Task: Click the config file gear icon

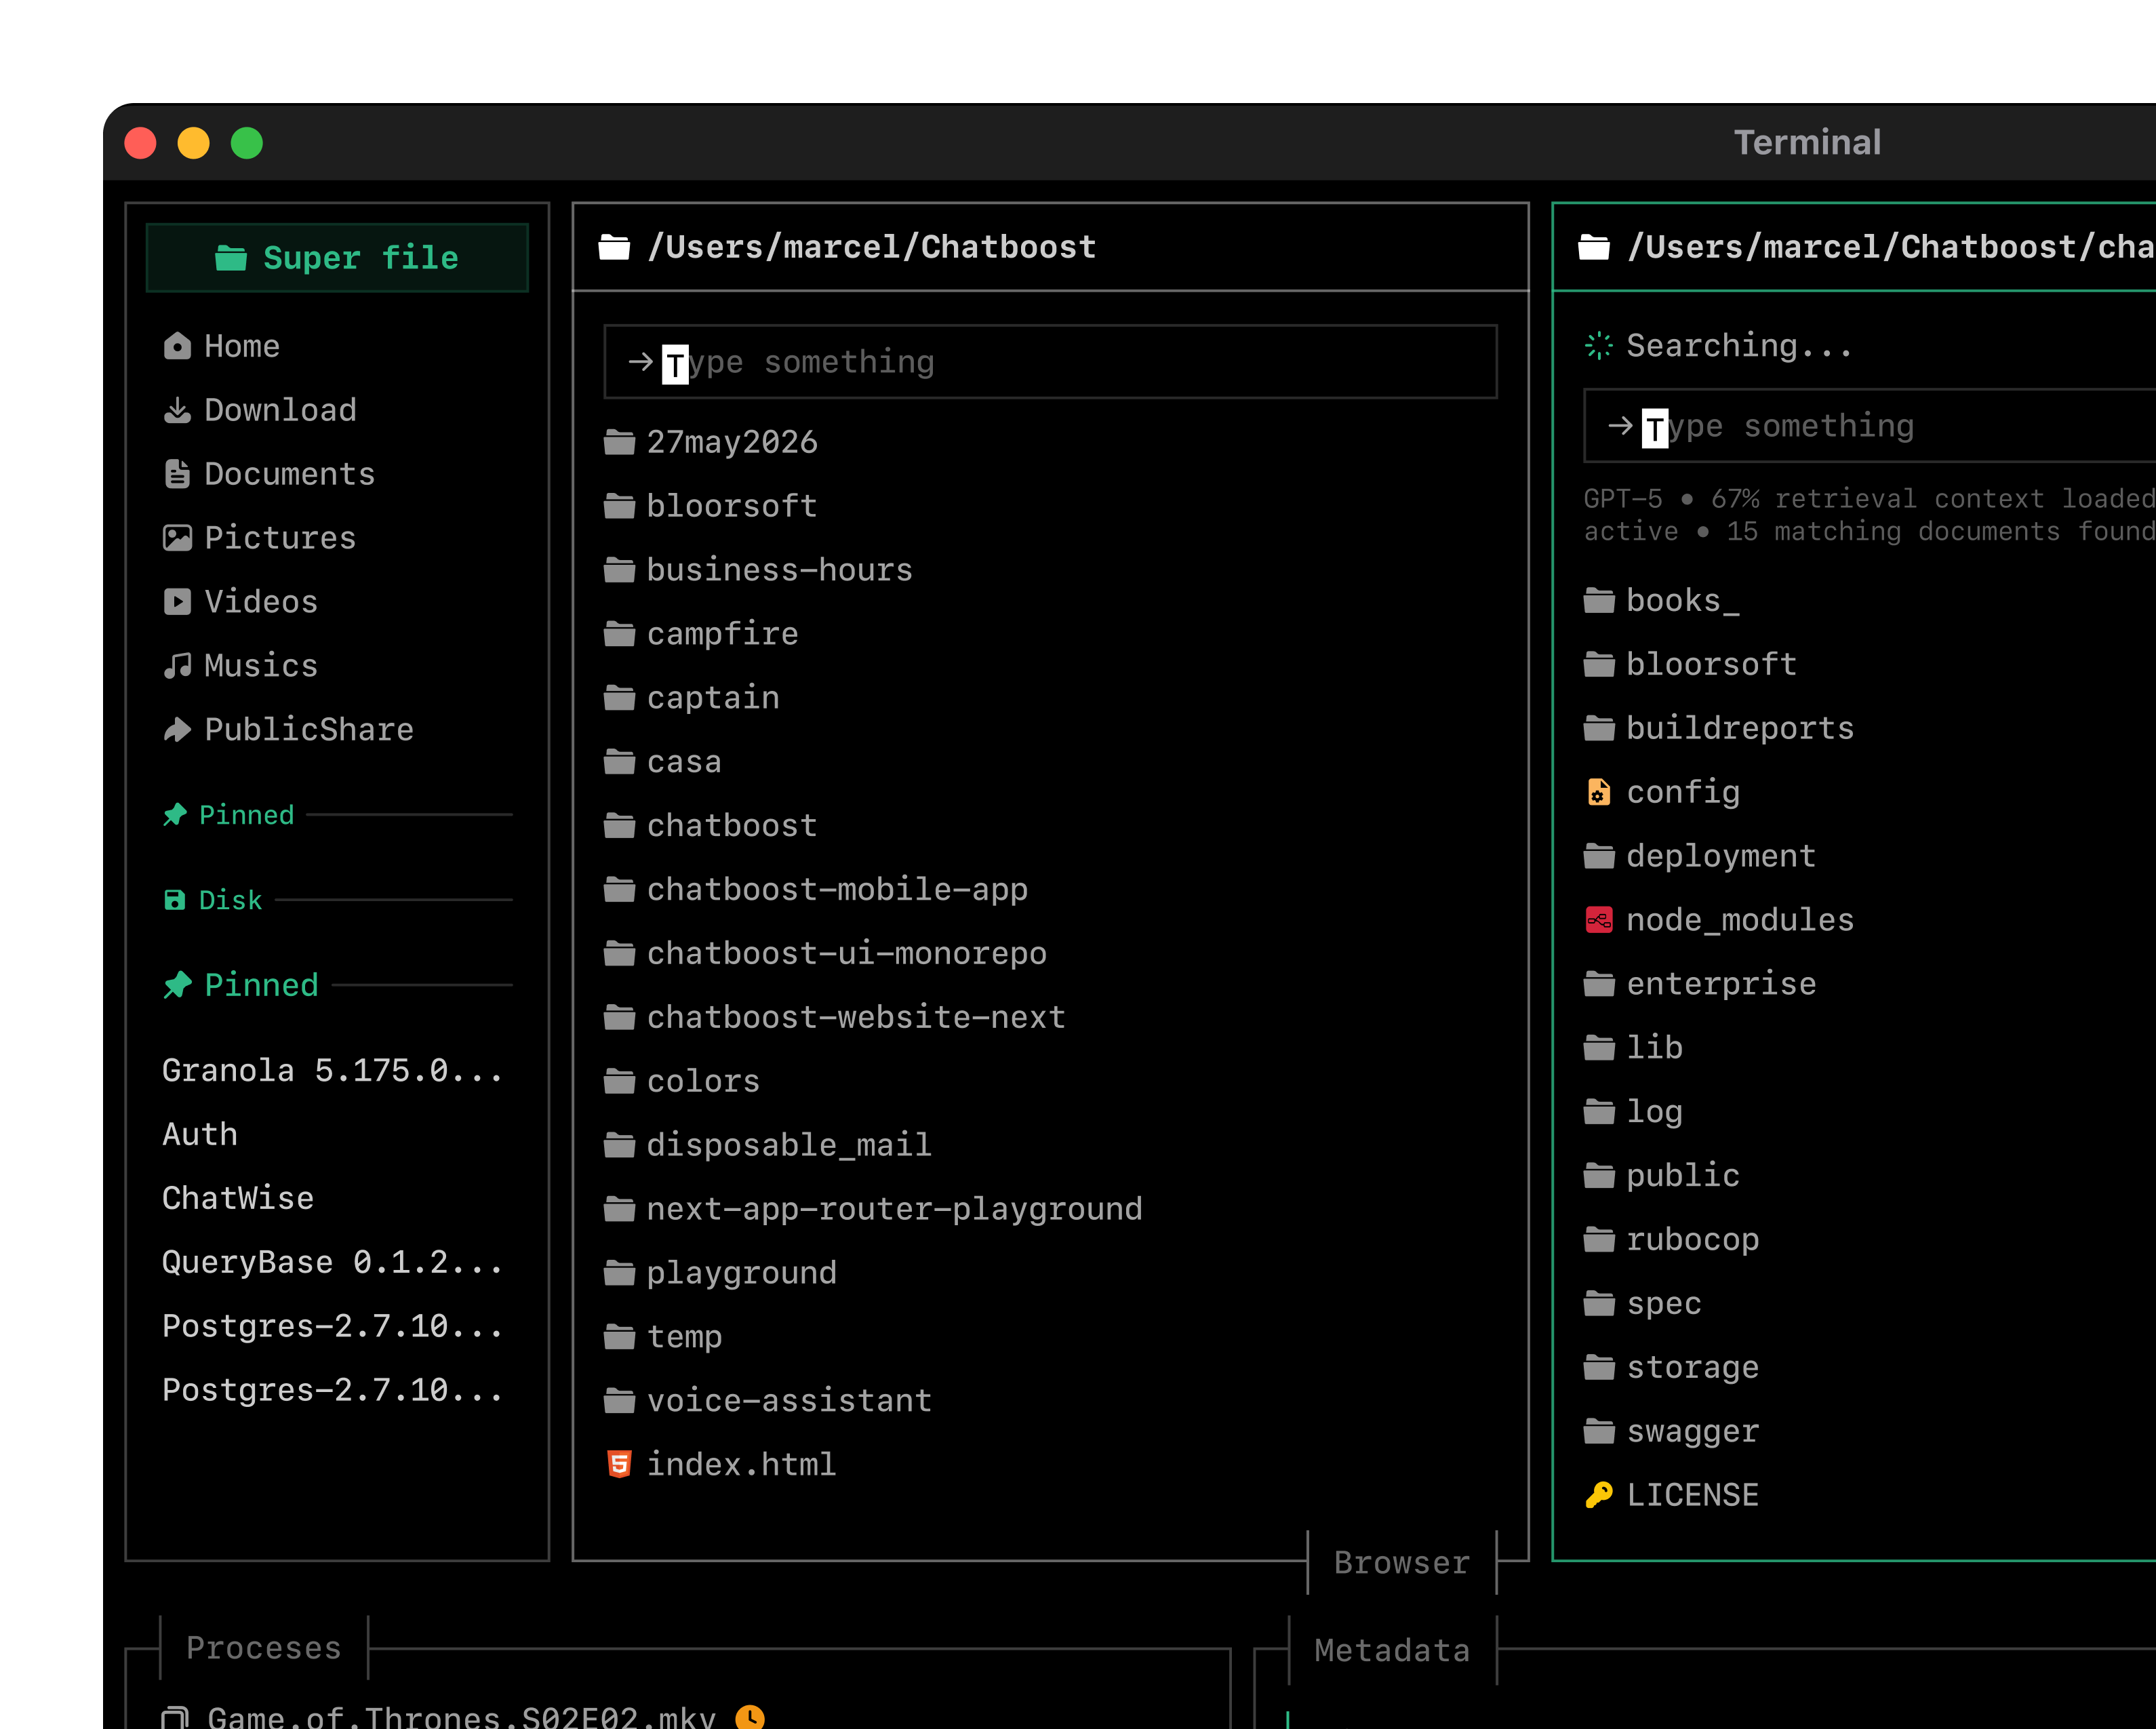Action: pos(1599,792)
